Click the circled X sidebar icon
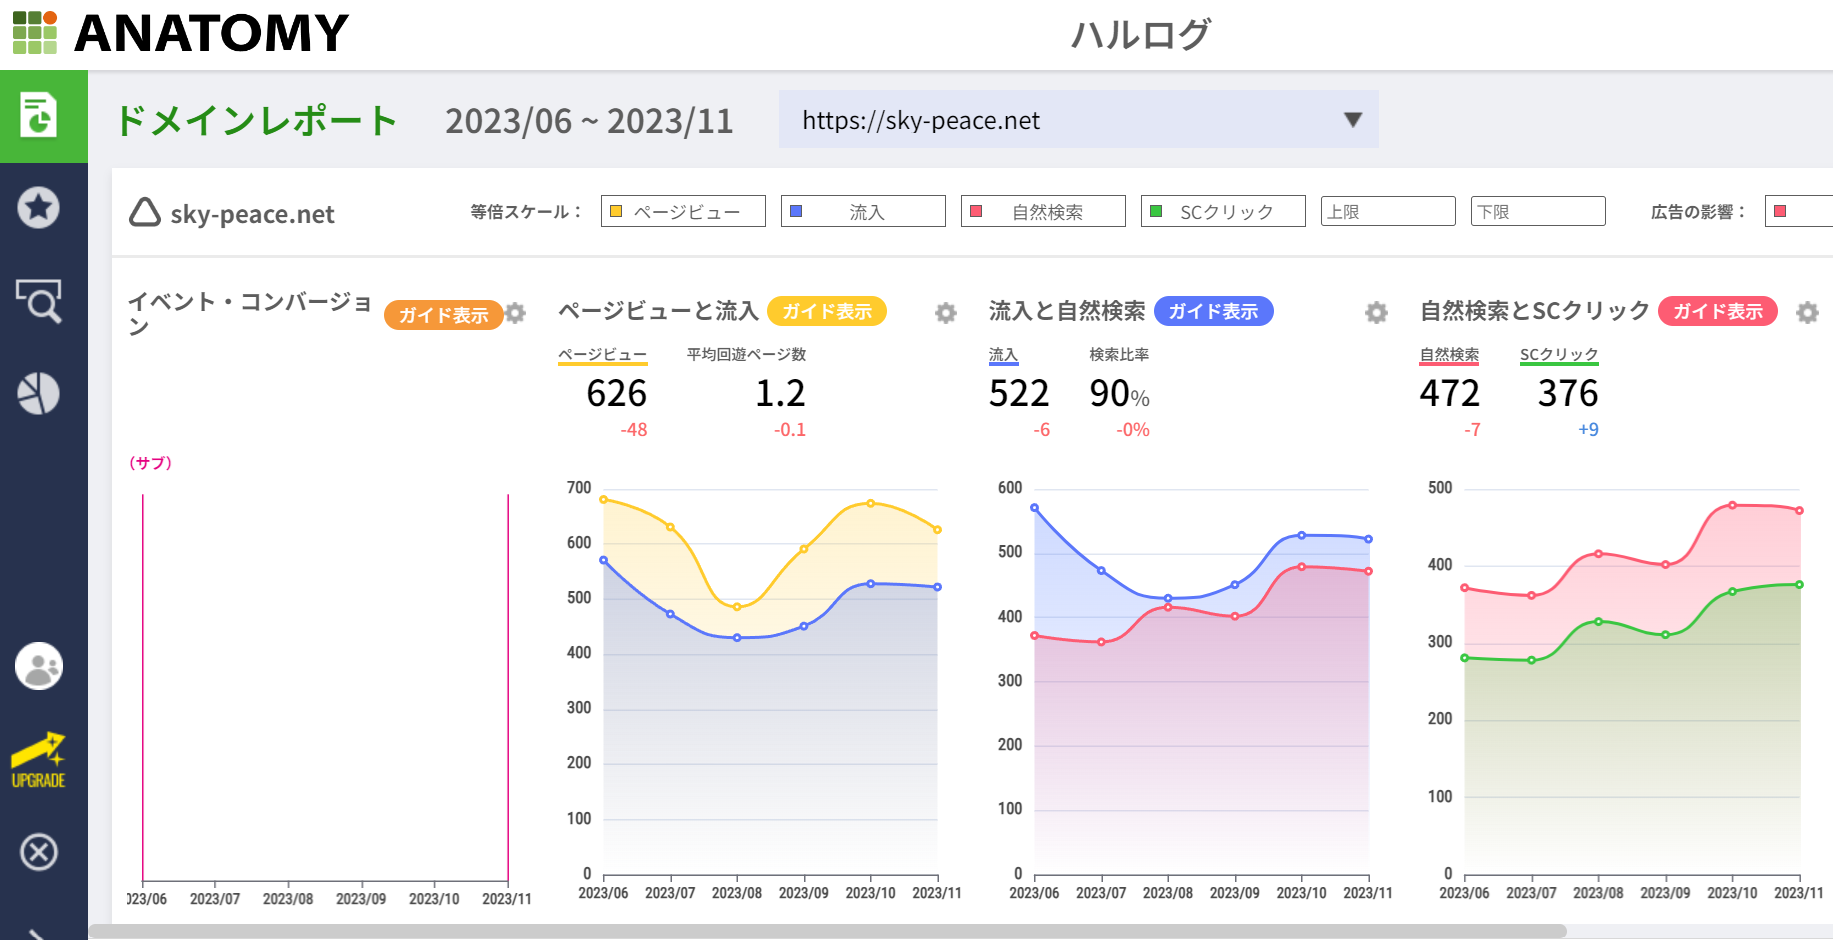1833x940 pixels. (x=39, y=852)
